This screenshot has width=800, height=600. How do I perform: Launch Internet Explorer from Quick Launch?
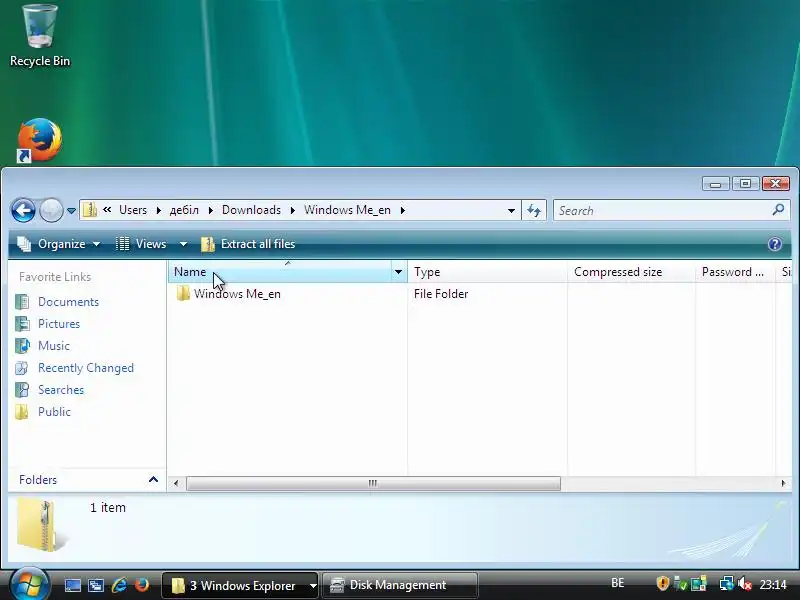coord(119,585)
